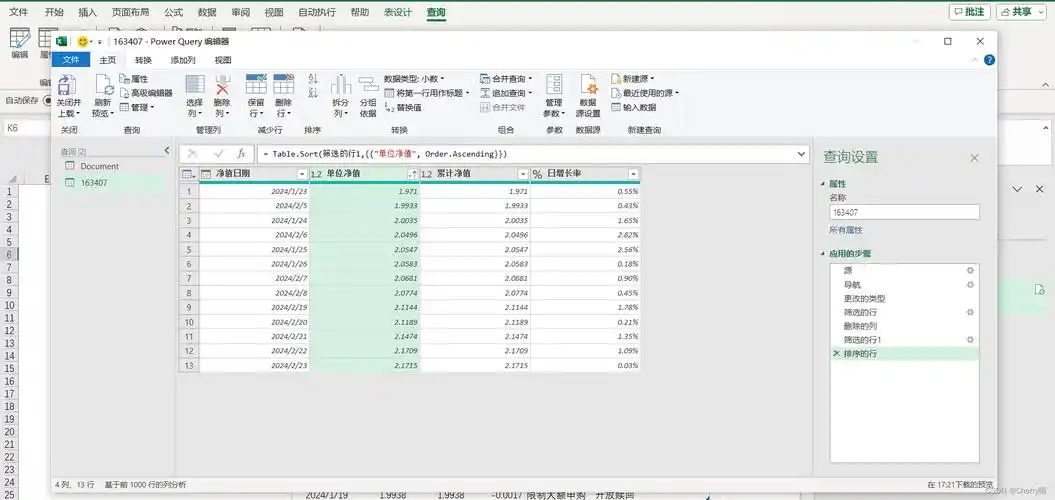Open 净值日期 column filter dropdown
This screenshot has width=1055, height=500.
301,174
